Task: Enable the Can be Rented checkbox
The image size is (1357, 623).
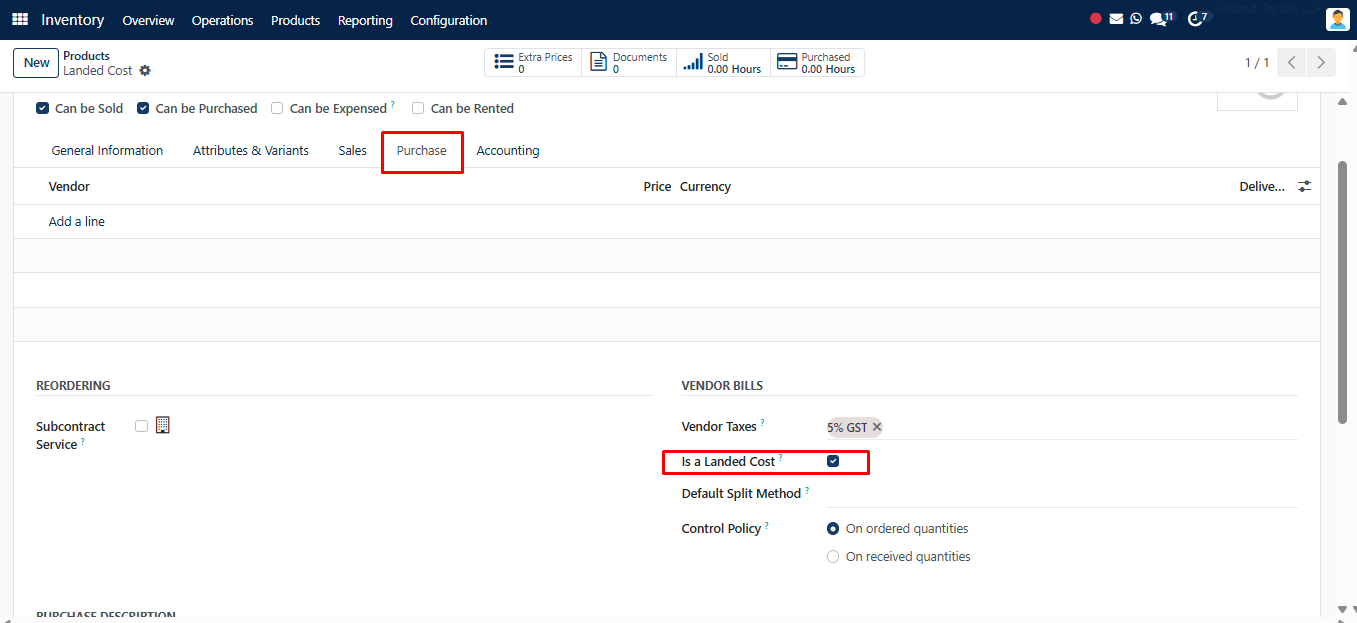Action: coord(418,108)
